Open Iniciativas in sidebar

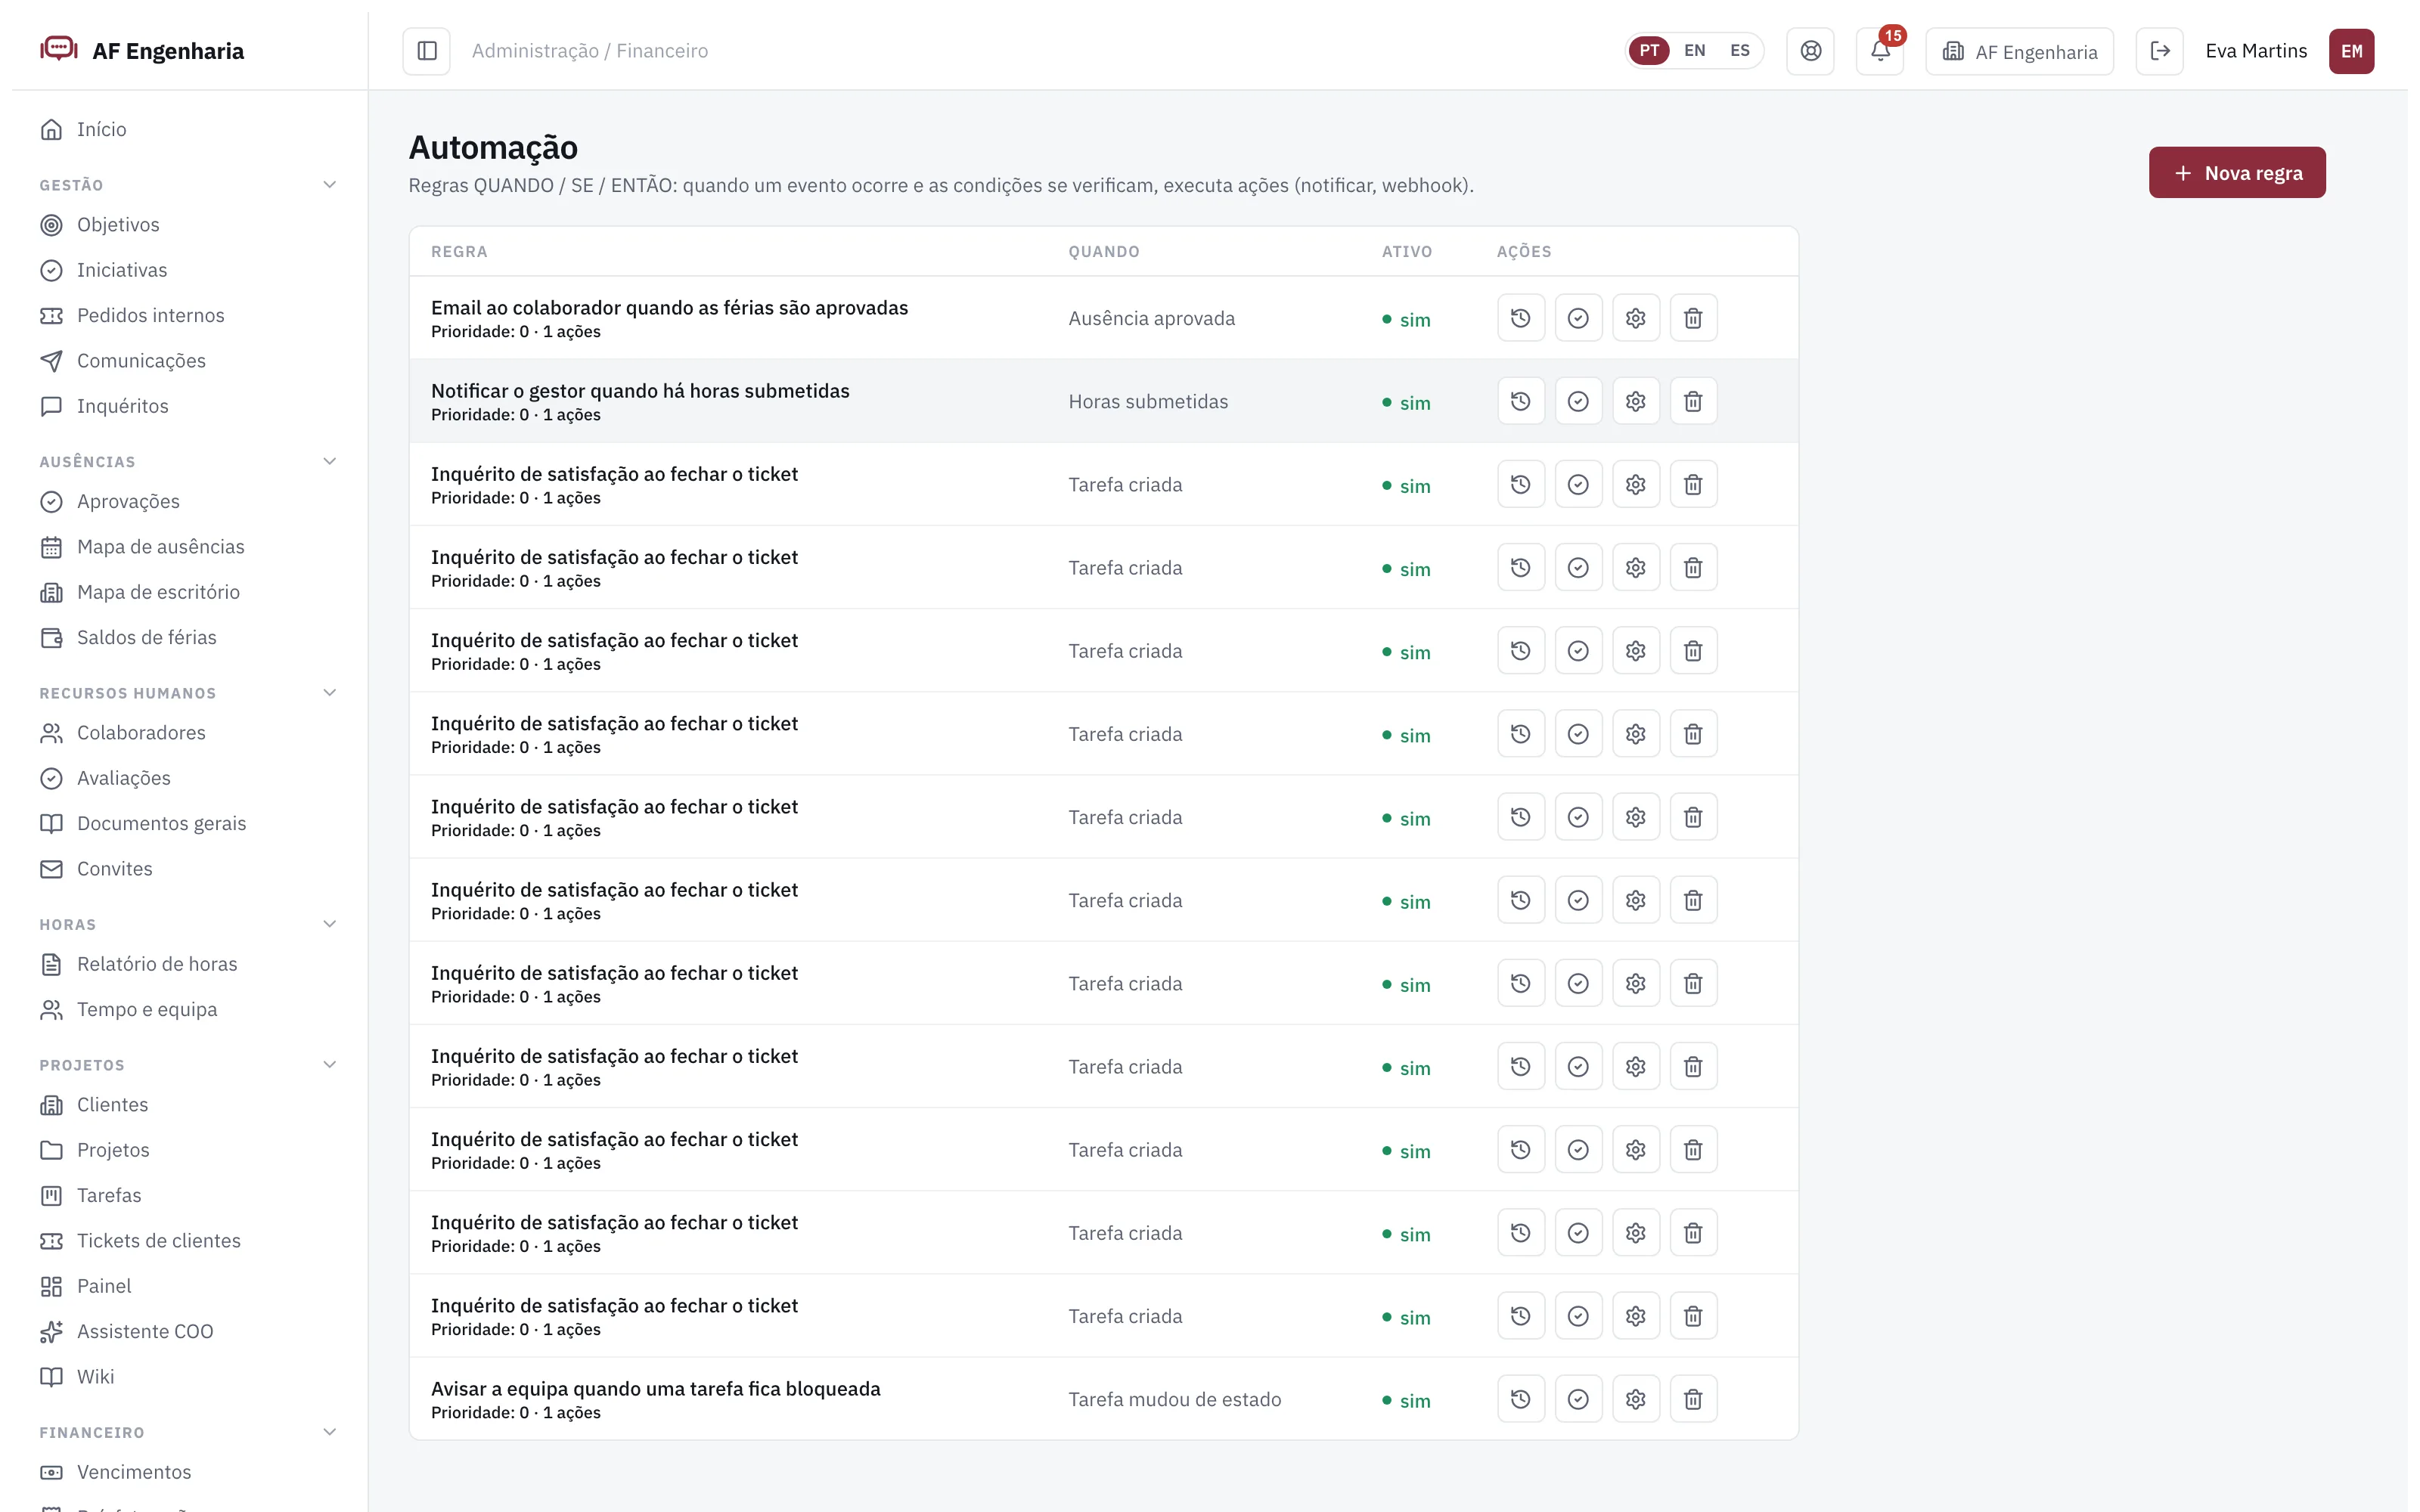click(189, 270)
